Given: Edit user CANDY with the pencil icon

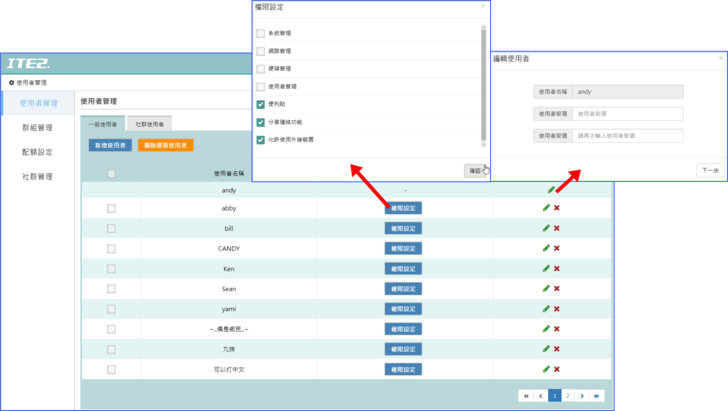Looking at the screenshot, I should [546, 248].
